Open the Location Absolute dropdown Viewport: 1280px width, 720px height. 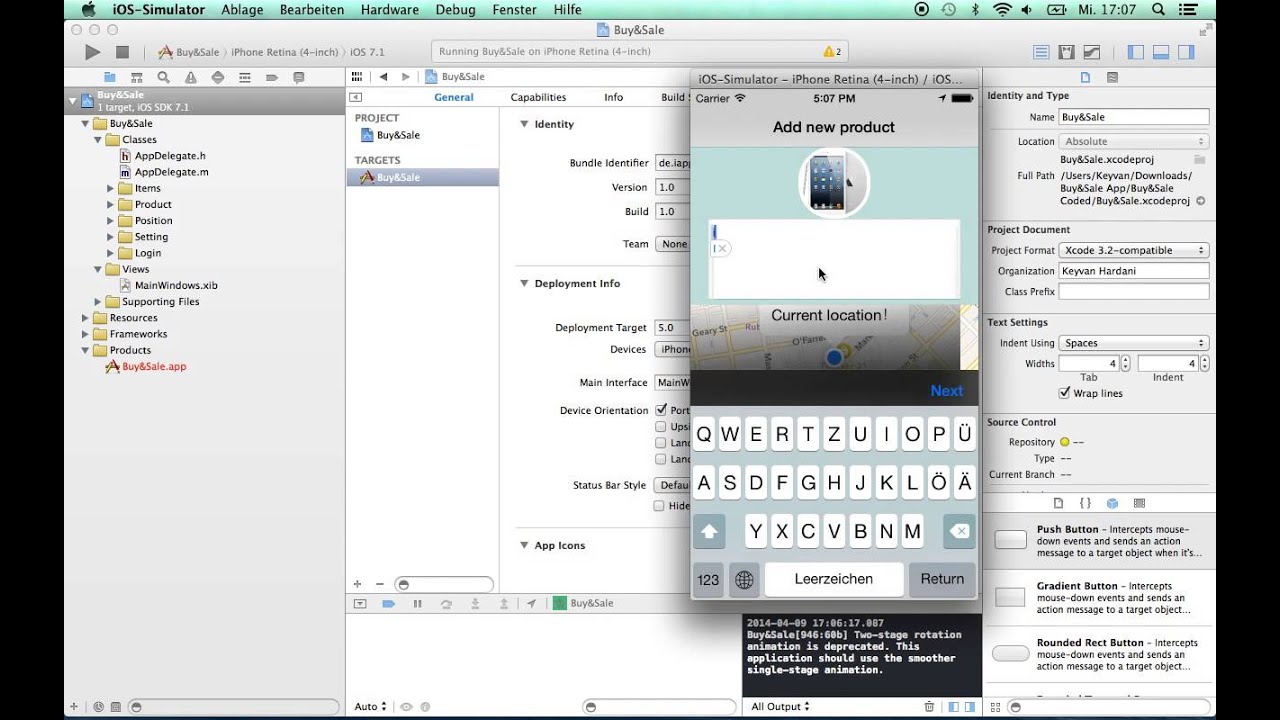[x=1133, y=141]
